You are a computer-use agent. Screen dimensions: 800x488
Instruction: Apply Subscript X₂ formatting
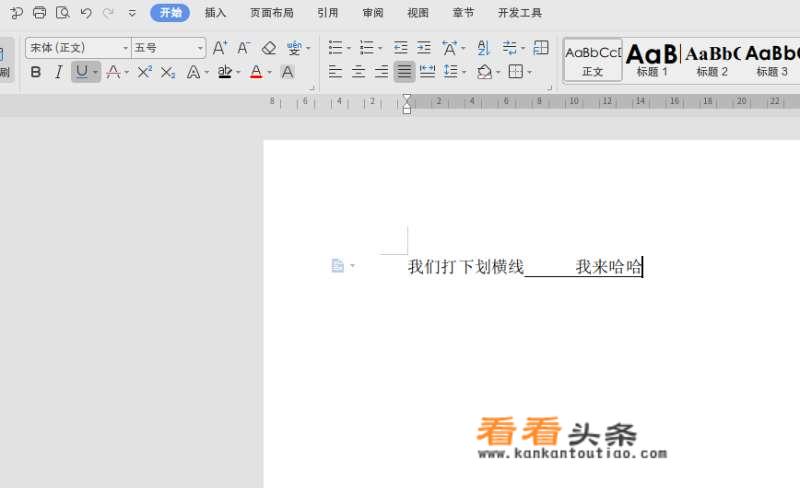coord(168,72)
